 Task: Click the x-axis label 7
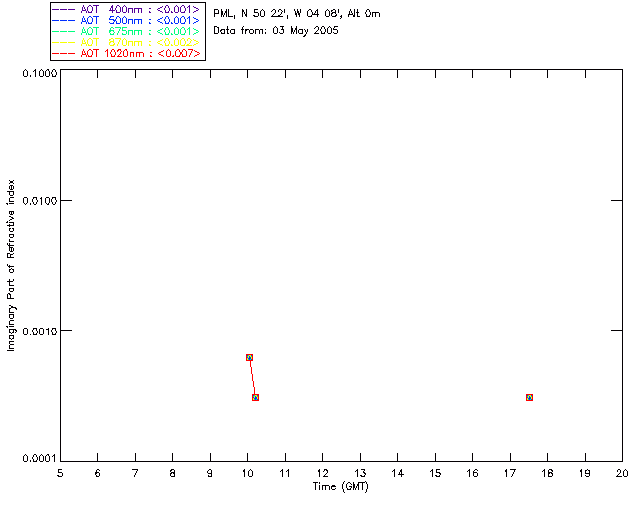pyautogui.click(x=135, y=473)
